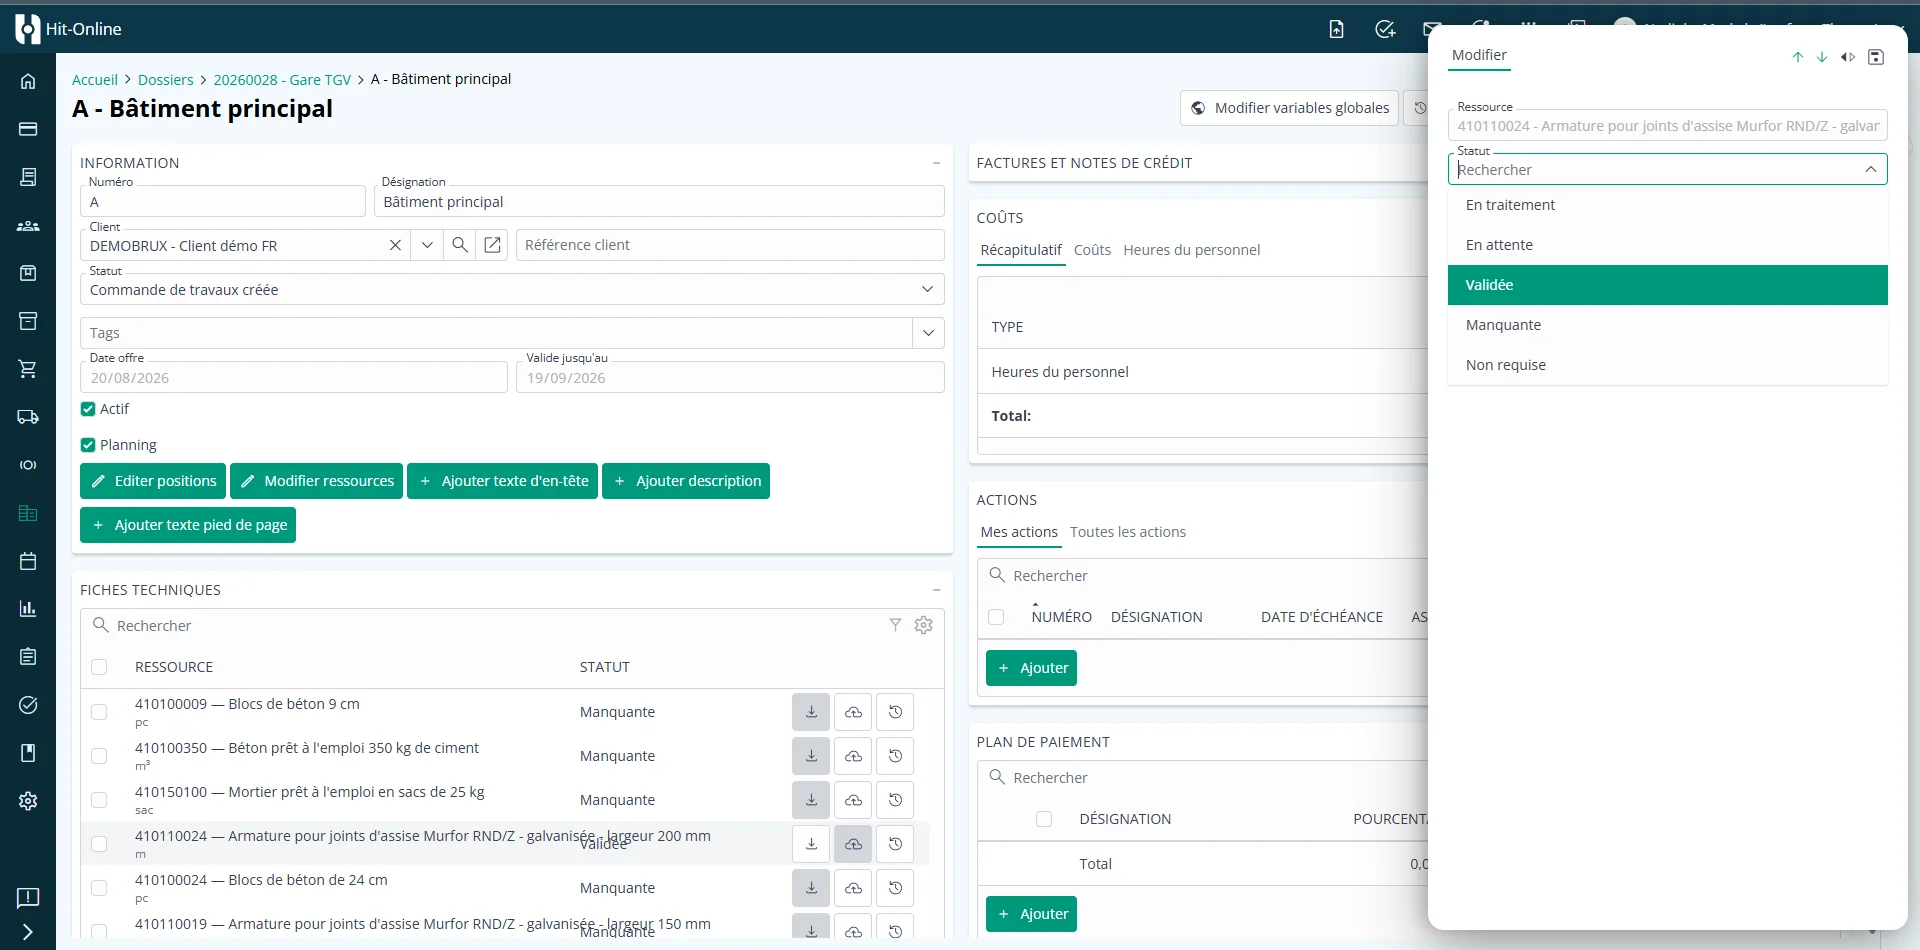Switch to the Heures du personnel tab
The image size is (1920, 950).
pyautogui.click(x=1191, y=250)
